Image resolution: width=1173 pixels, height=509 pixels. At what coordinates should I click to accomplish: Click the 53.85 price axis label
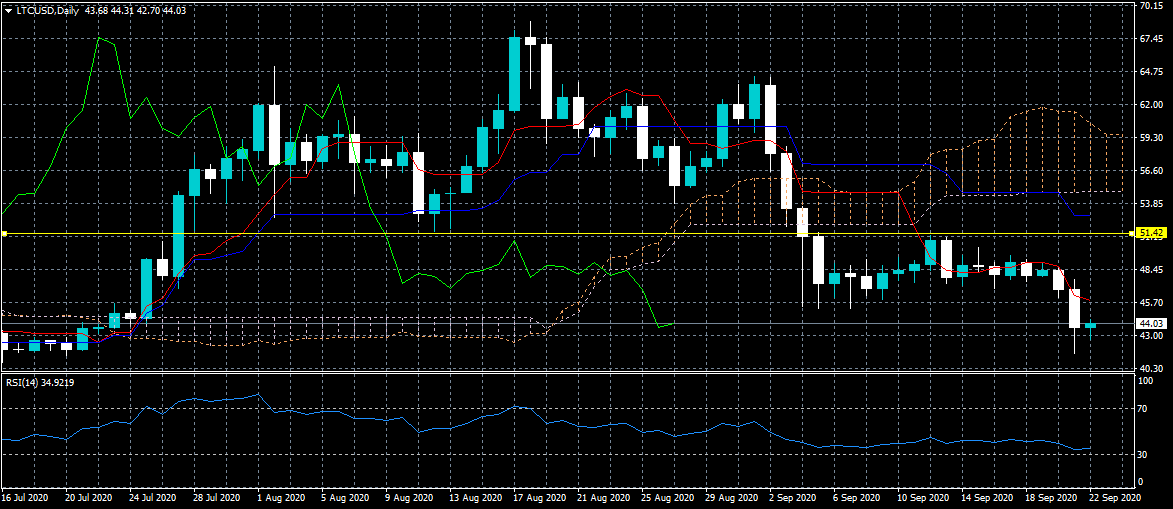(1151, 204)
